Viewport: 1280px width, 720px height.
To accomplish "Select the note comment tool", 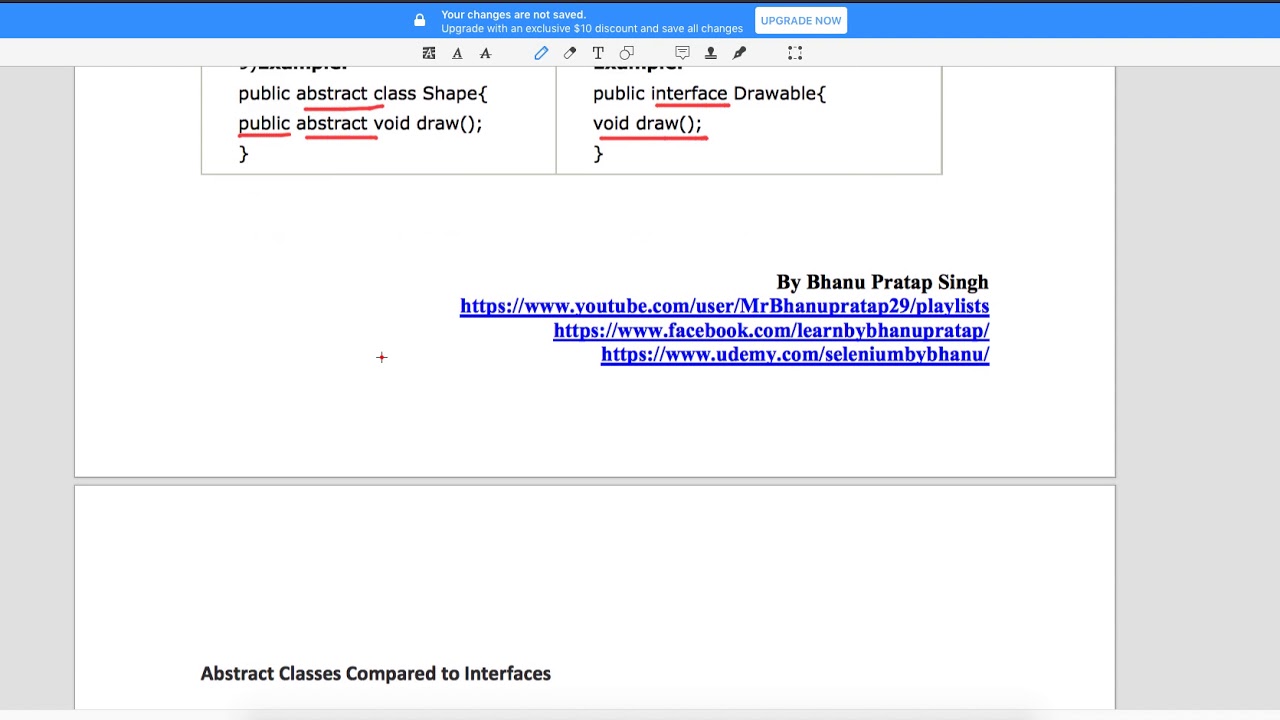I will (682, 53).
